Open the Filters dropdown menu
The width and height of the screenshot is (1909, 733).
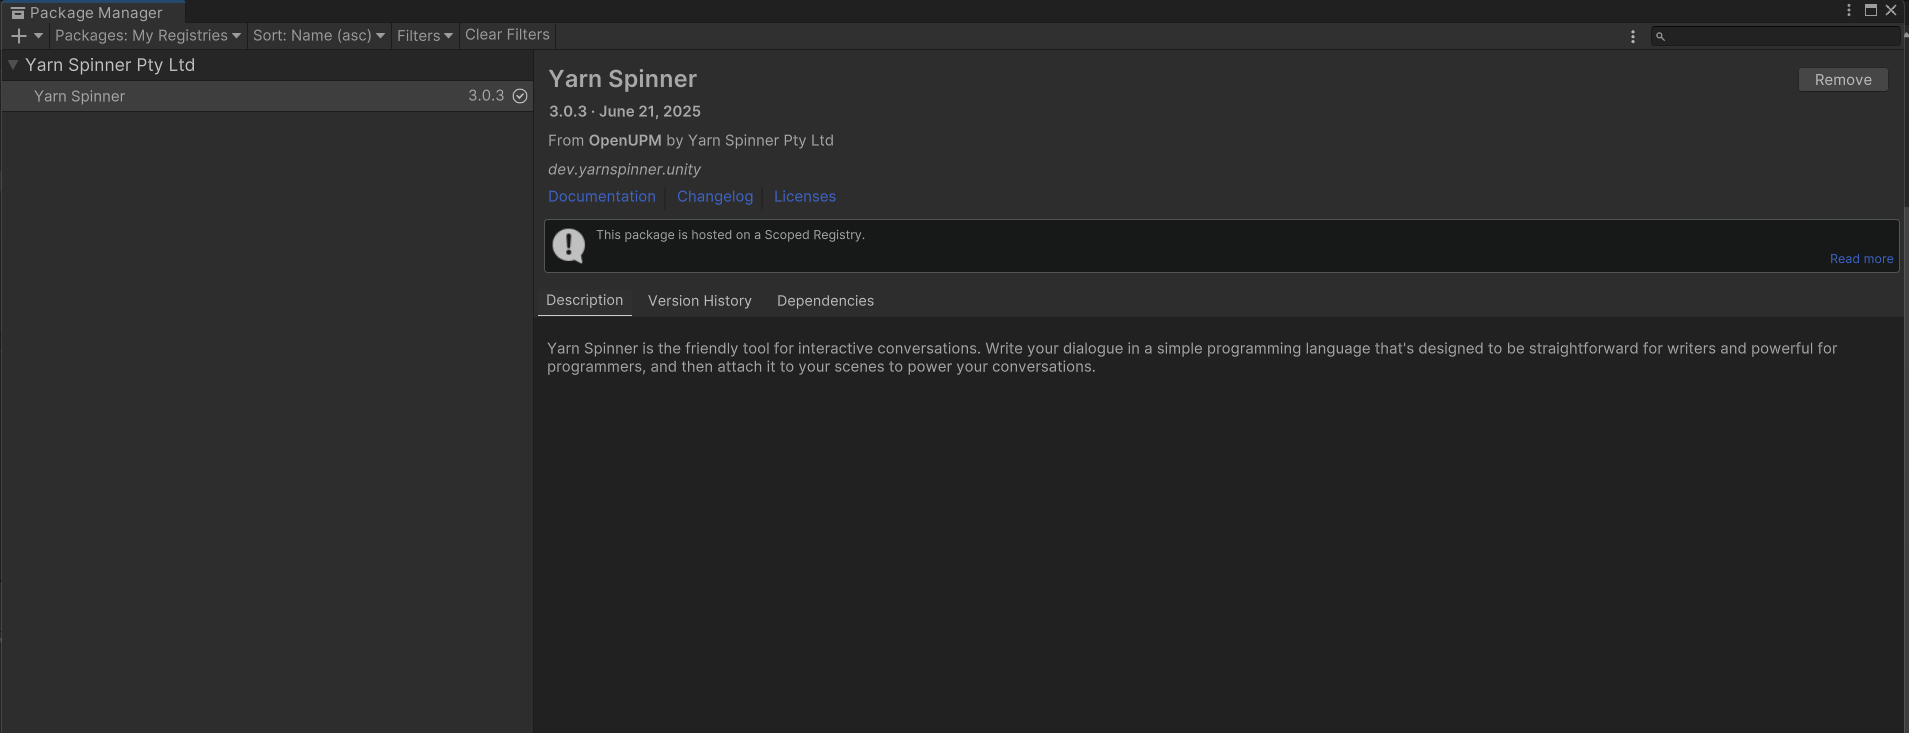click(x=424, y=36)
